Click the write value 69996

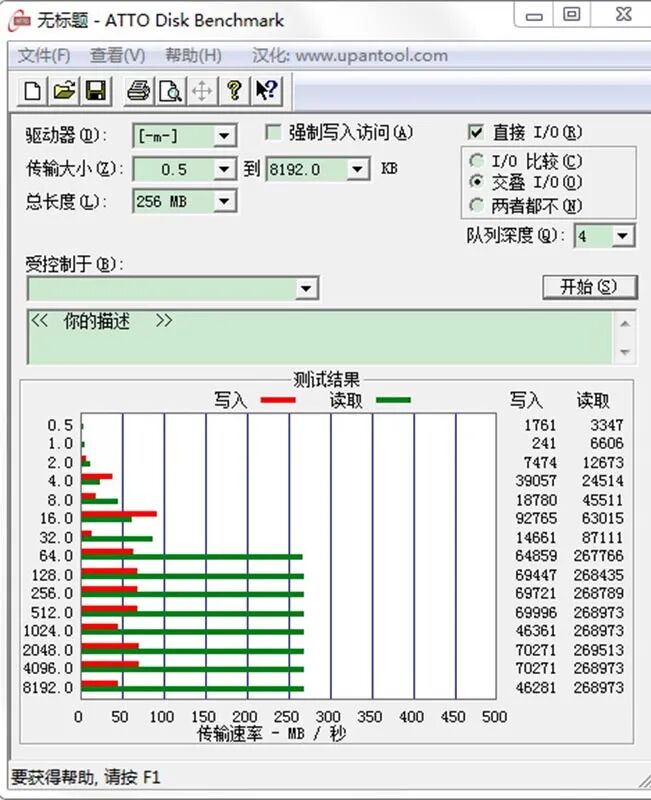tap(536, 612)
